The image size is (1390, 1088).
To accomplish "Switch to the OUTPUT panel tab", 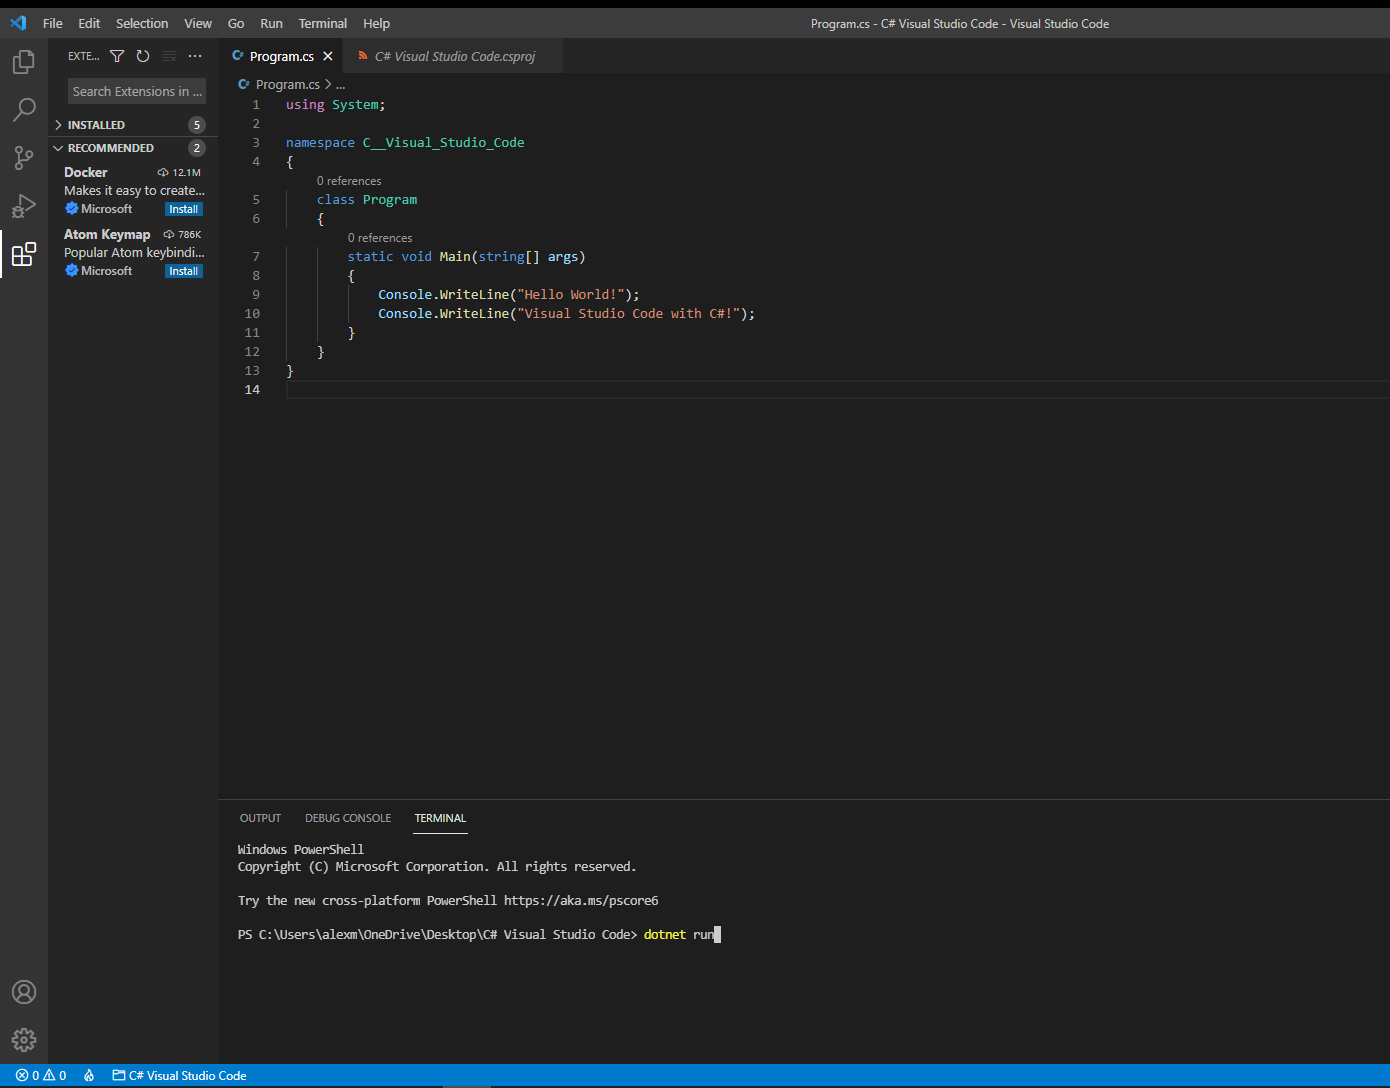I will click(260, 818).
